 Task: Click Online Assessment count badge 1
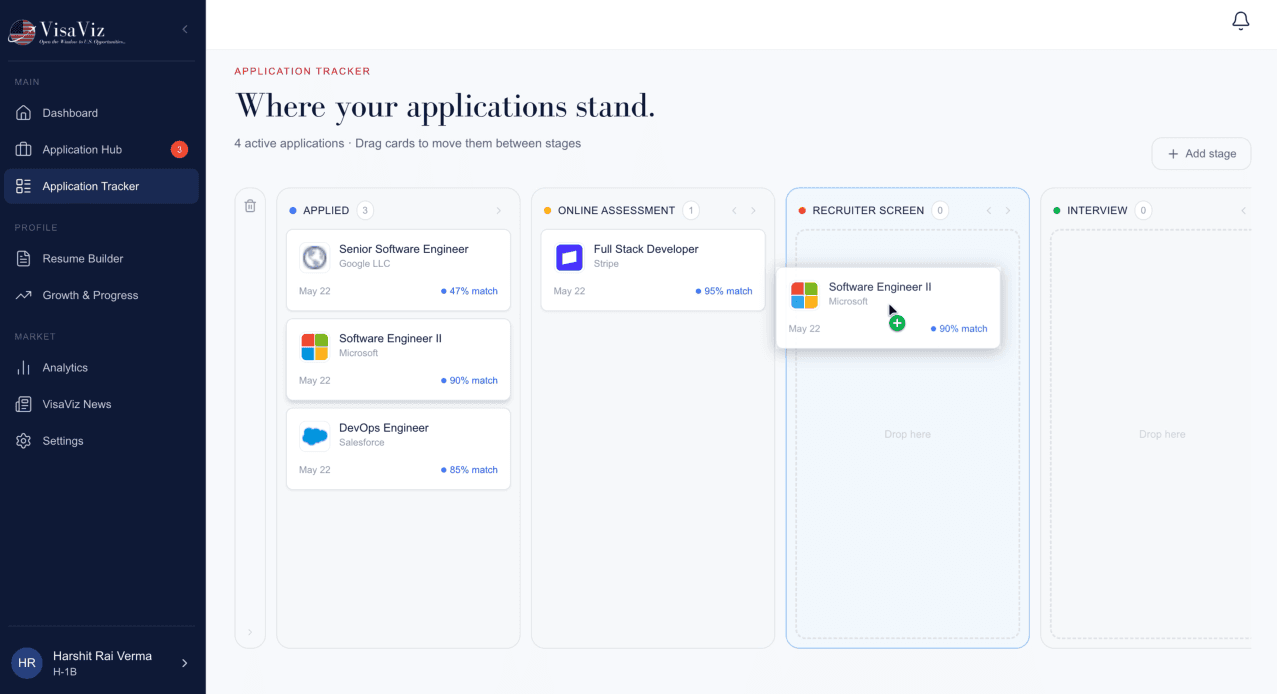tap(690, 211)
